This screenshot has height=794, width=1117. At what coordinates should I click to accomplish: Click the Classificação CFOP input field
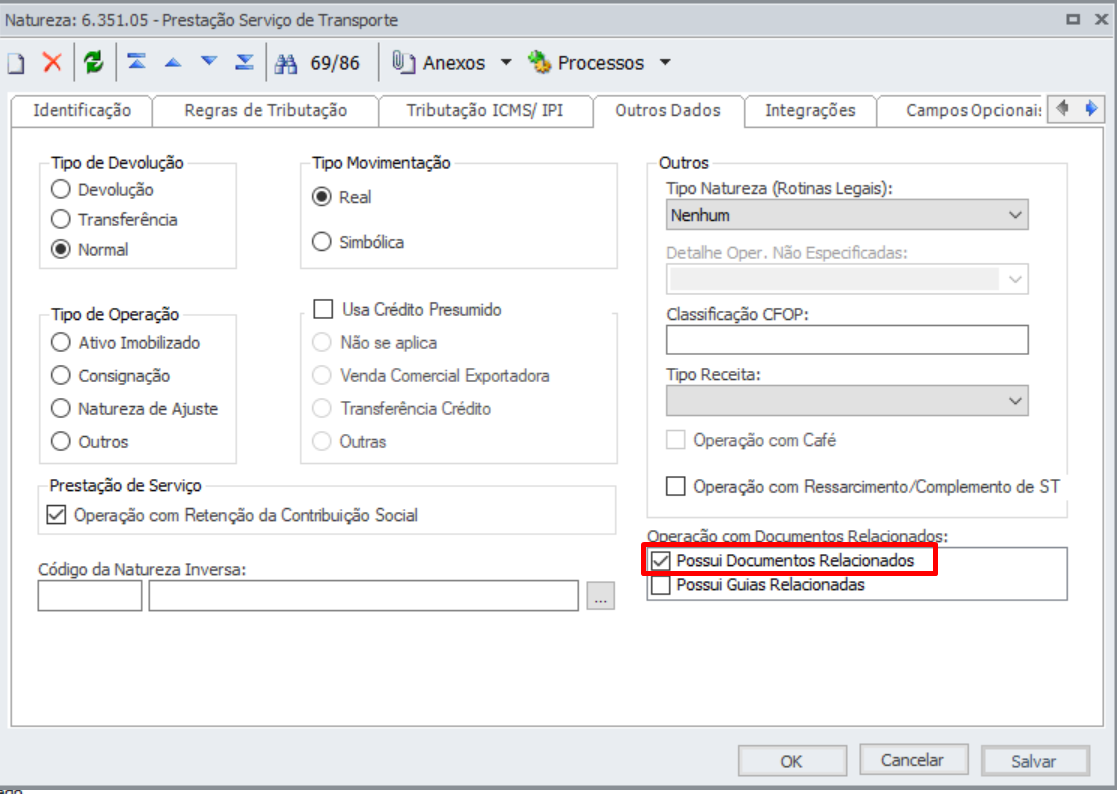click(x=846, y=341)
